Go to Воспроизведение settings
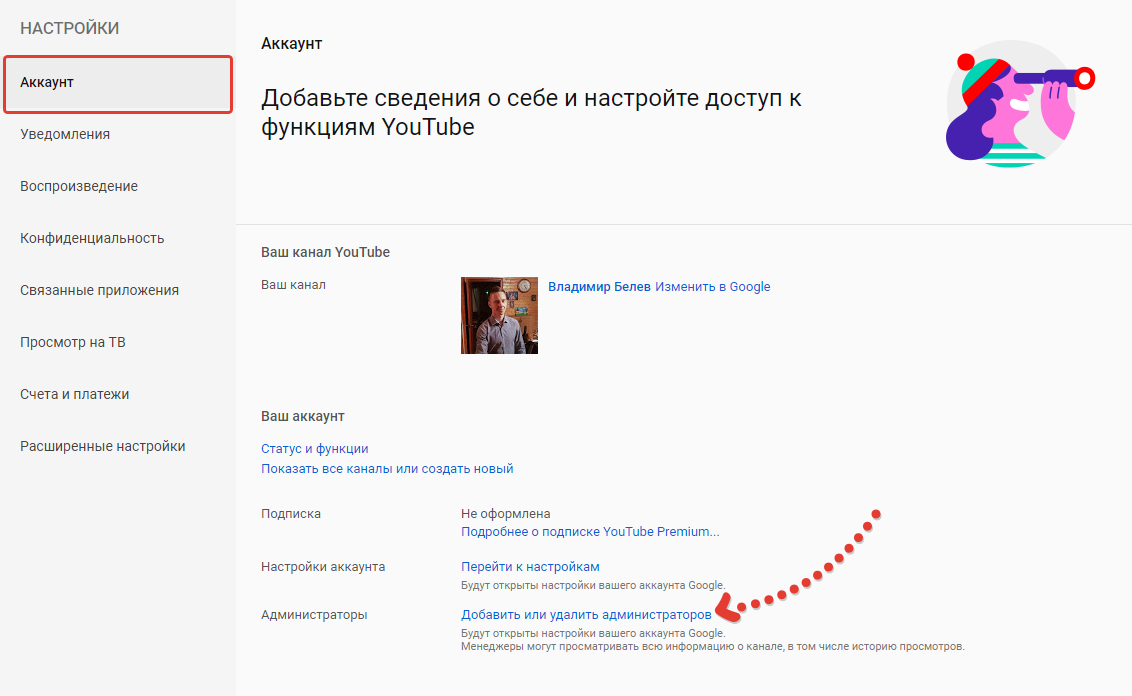Image resolution: width=1132 pixels, height=696 pixels. click(x=79, y=186)
